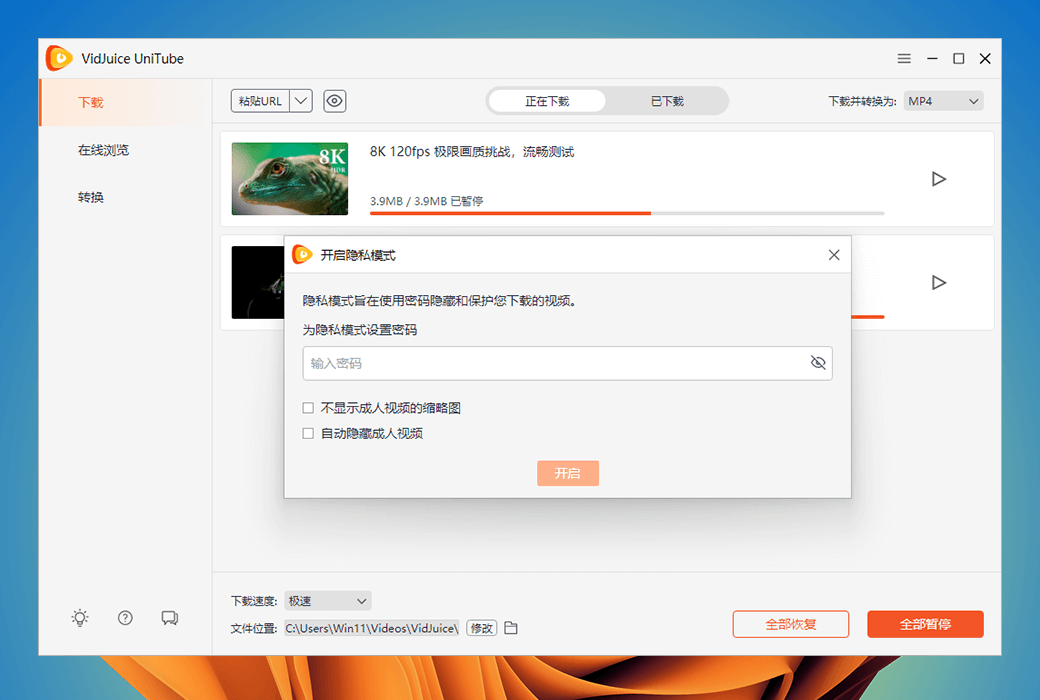The height and width of the screenshot is (700, 1040).
Task: Click the 修改 file location button
Action: click(482, 628)
